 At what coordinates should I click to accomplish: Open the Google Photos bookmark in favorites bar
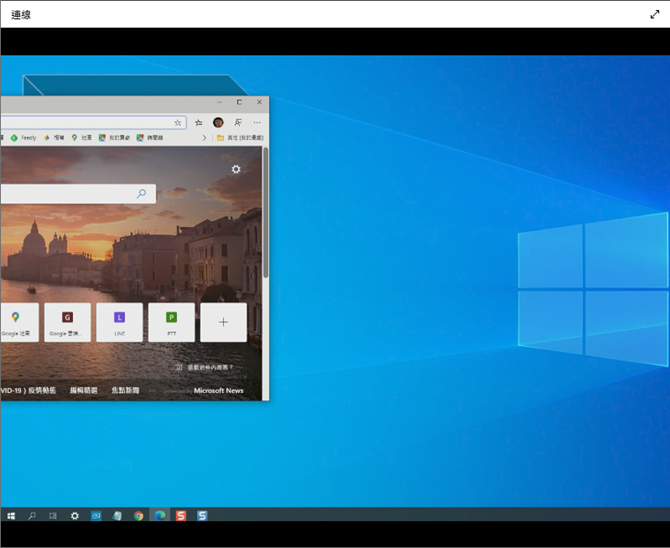coord(54,138)
